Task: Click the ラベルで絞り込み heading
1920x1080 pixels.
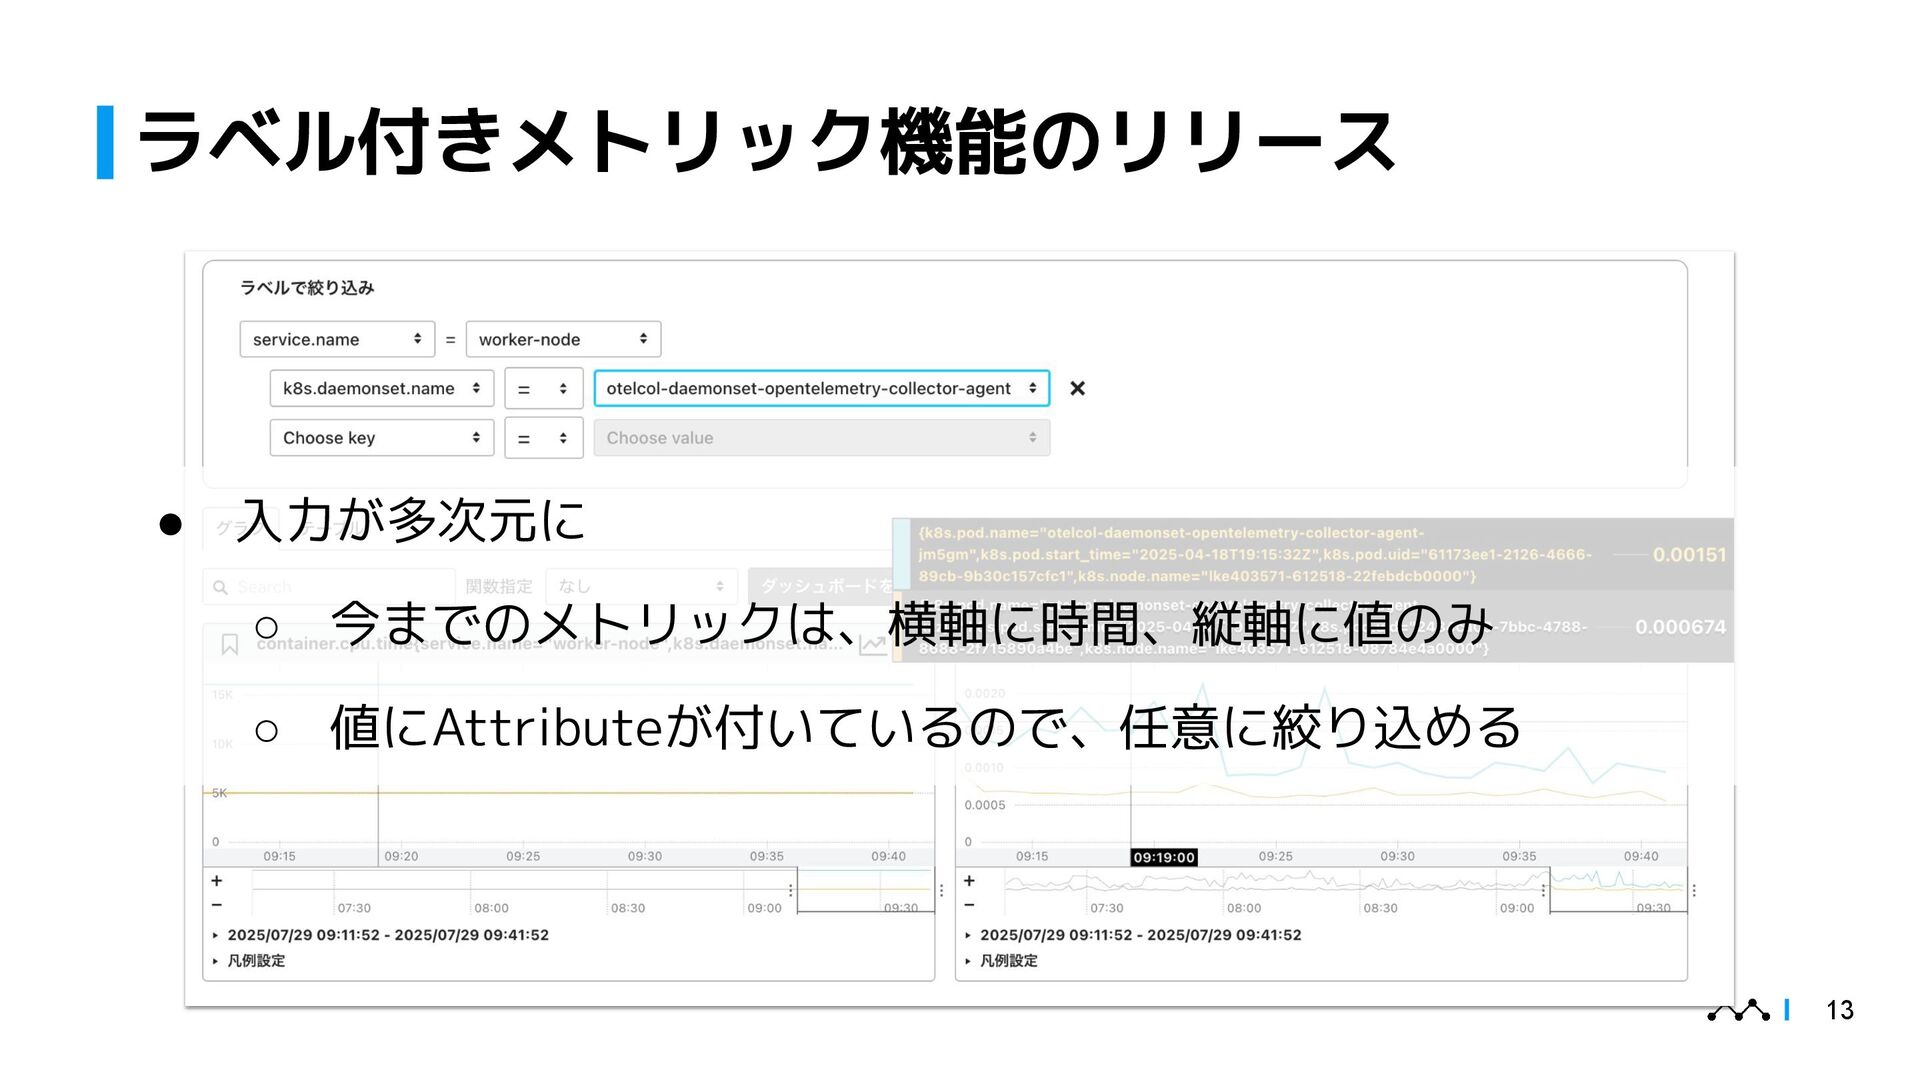Action: (307, 288)
